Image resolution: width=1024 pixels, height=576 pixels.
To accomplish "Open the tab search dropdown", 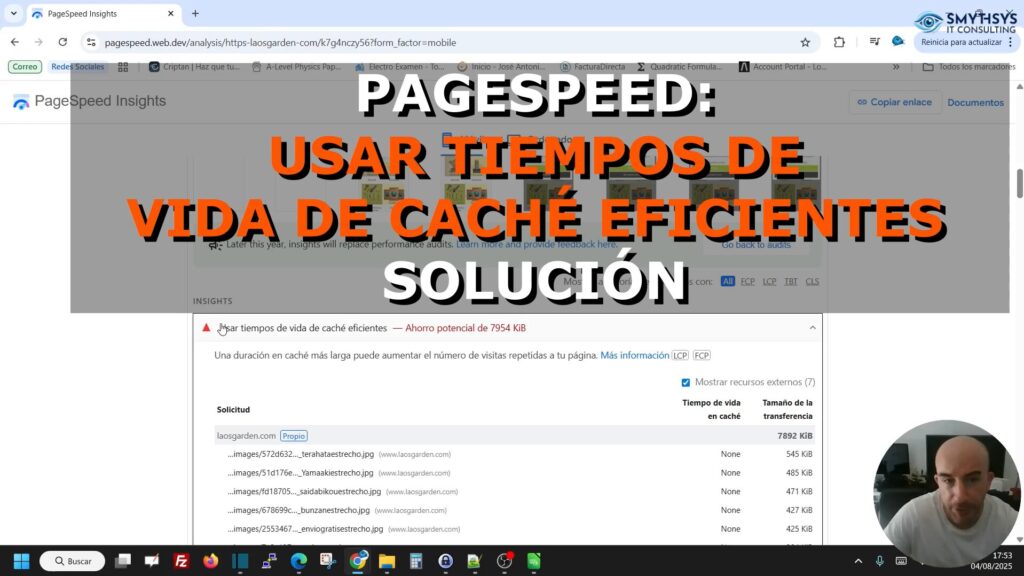I will tap(14, 13).
